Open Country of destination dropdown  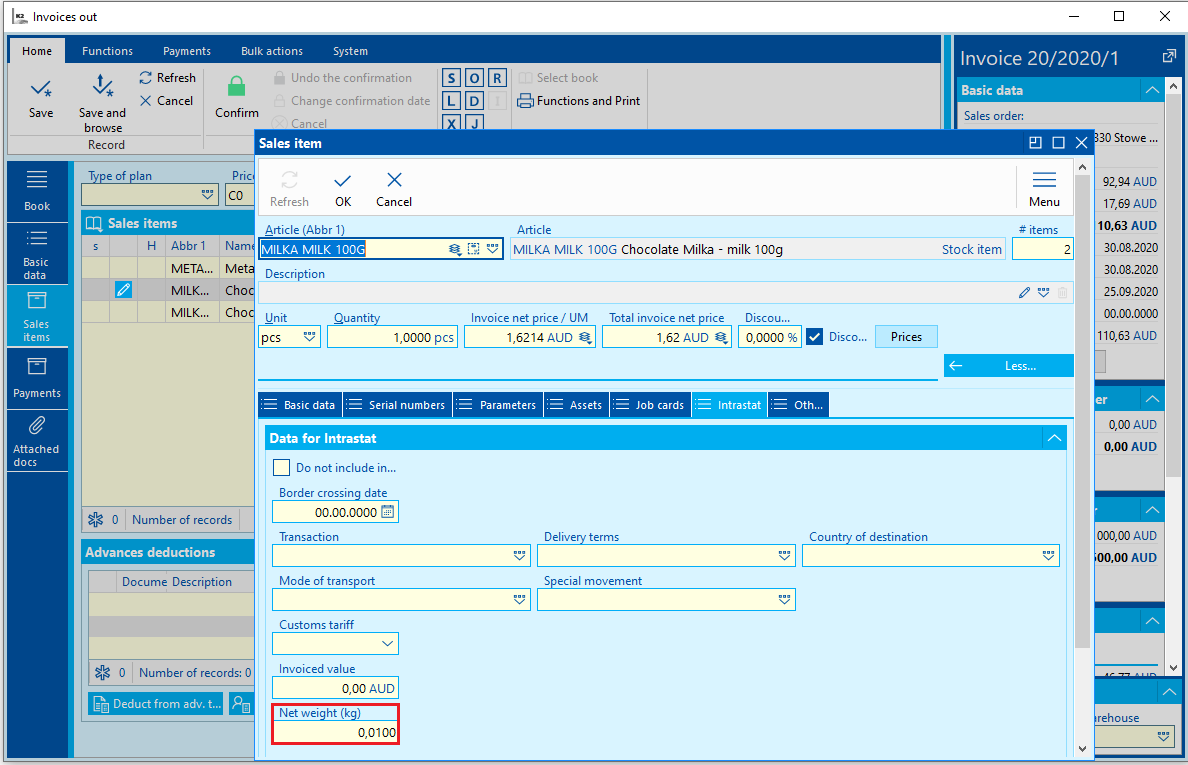point(1048,555)
